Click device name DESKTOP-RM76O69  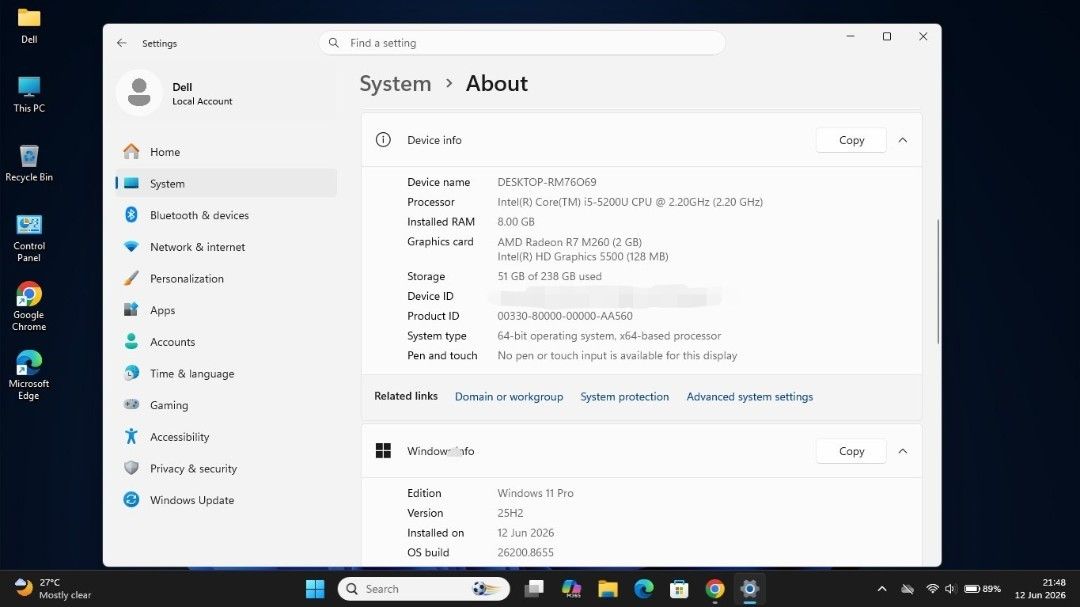point(547,182)
